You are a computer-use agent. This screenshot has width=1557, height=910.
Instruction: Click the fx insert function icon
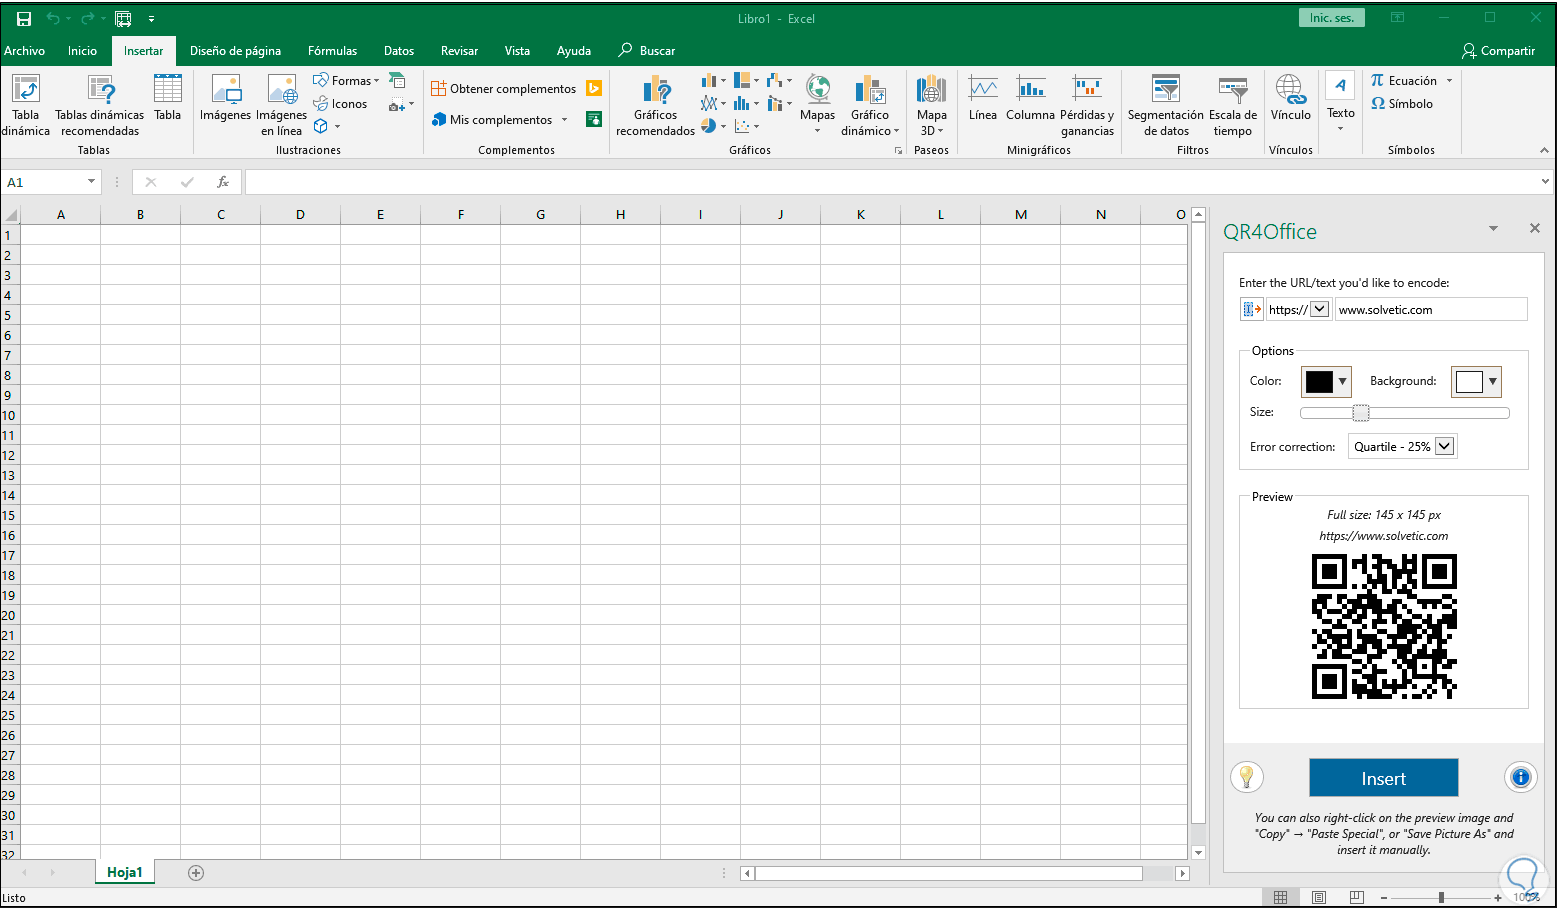(x=223, y=182)
